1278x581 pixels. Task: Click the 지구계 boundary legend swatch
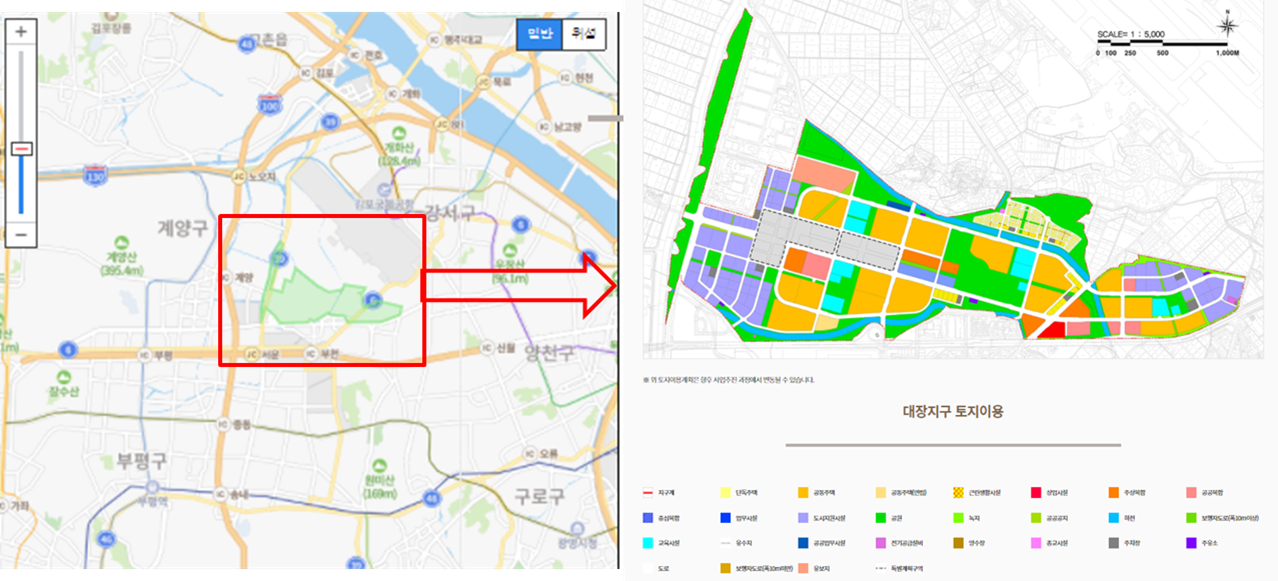[x=648, y=493]
